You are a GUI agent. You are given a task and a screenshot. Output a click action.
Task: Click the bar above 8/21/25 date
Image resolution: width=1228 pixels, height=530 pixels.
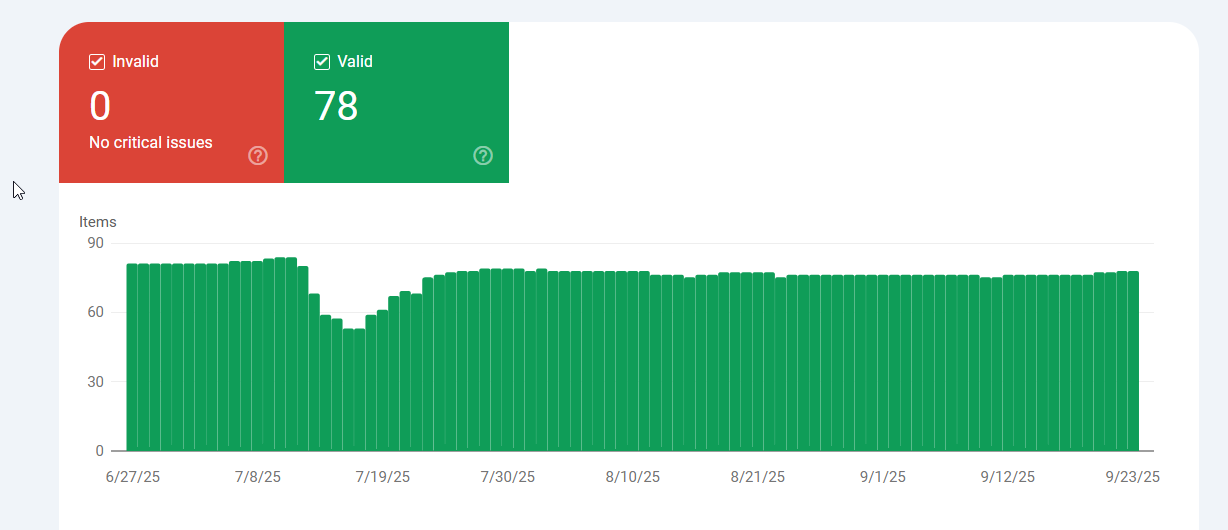tap(758, 362)
